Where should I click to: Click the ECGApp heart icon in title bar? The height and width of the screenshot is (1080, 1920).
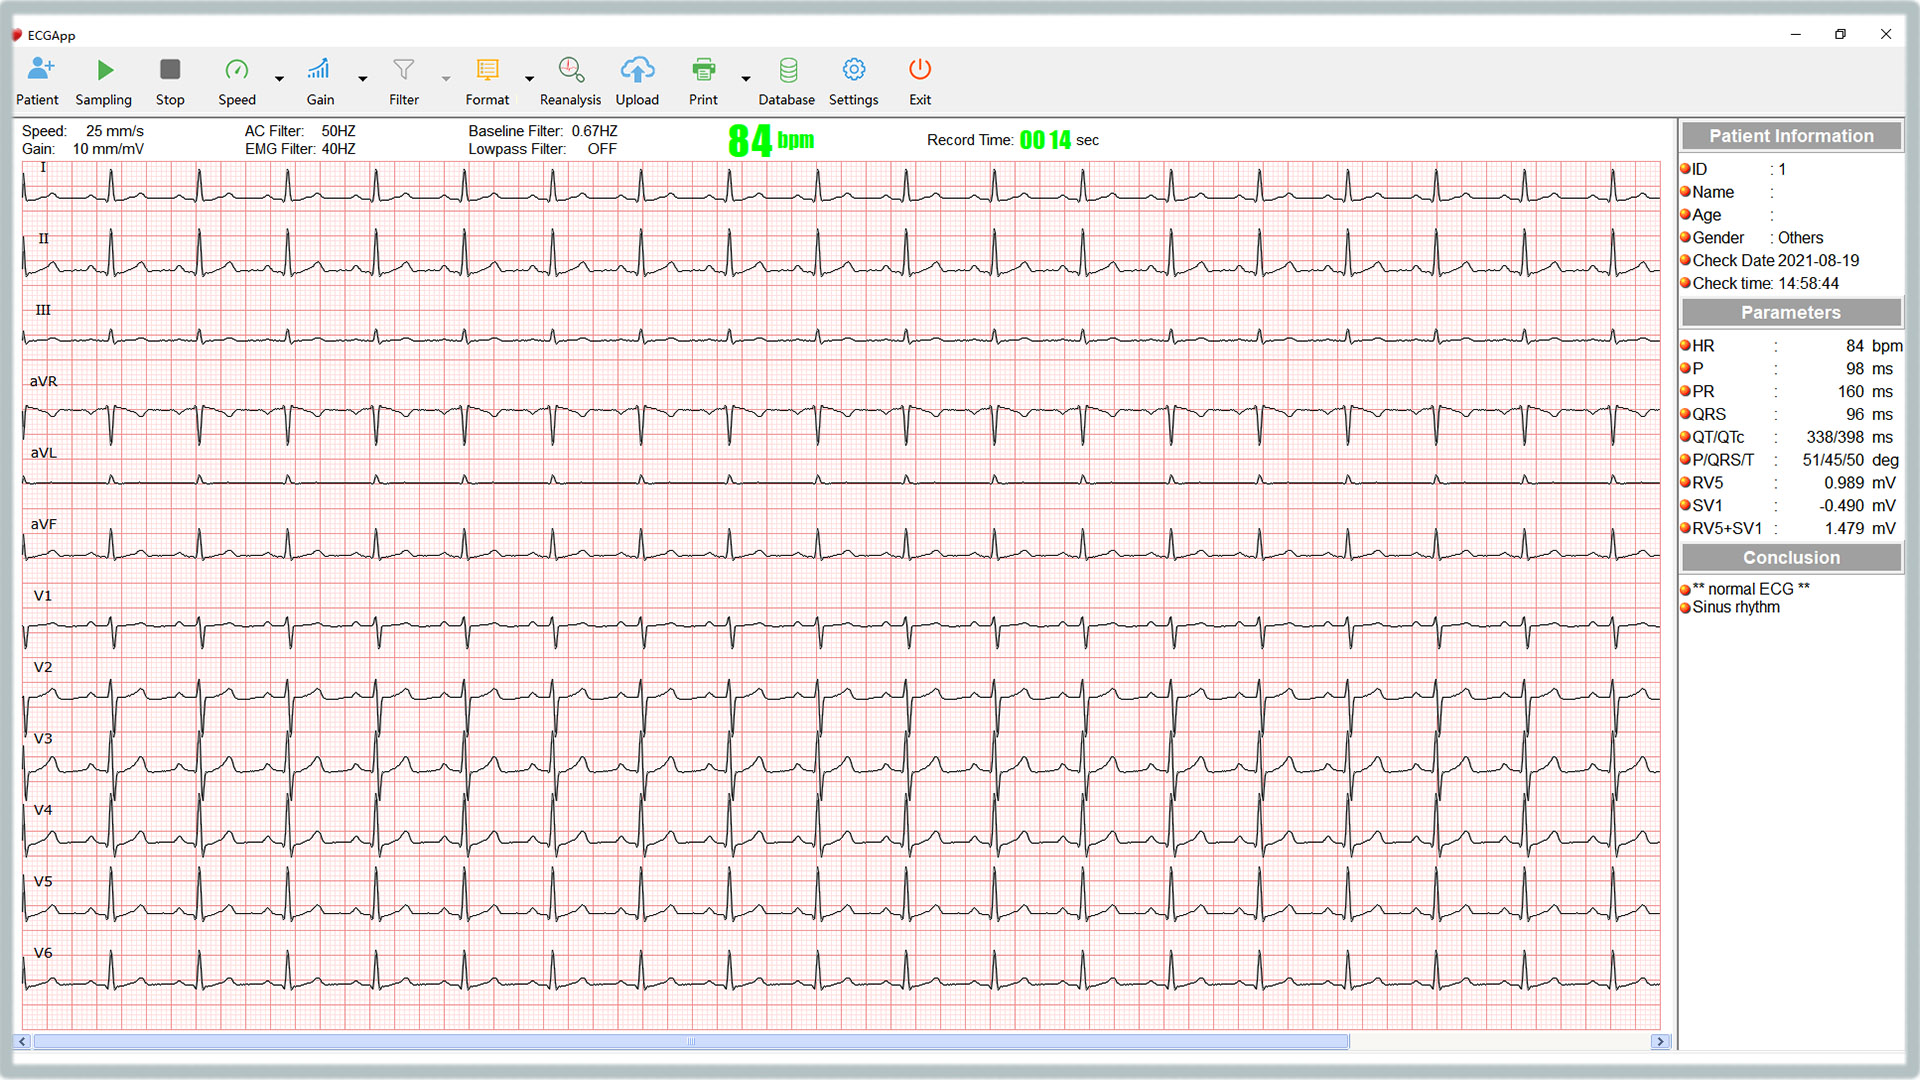click(x=17, y=35)
